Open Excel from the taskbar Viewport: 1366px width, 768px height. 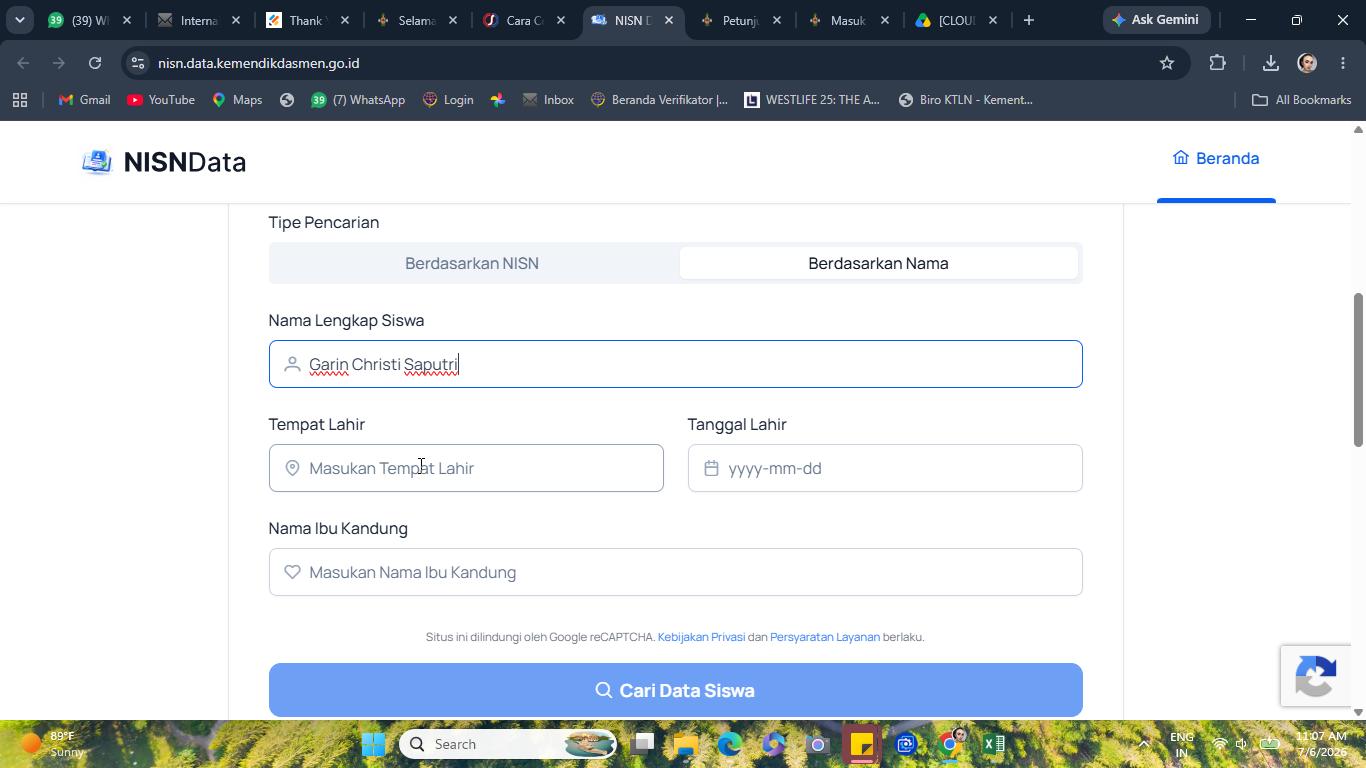[x=993, y=744]
